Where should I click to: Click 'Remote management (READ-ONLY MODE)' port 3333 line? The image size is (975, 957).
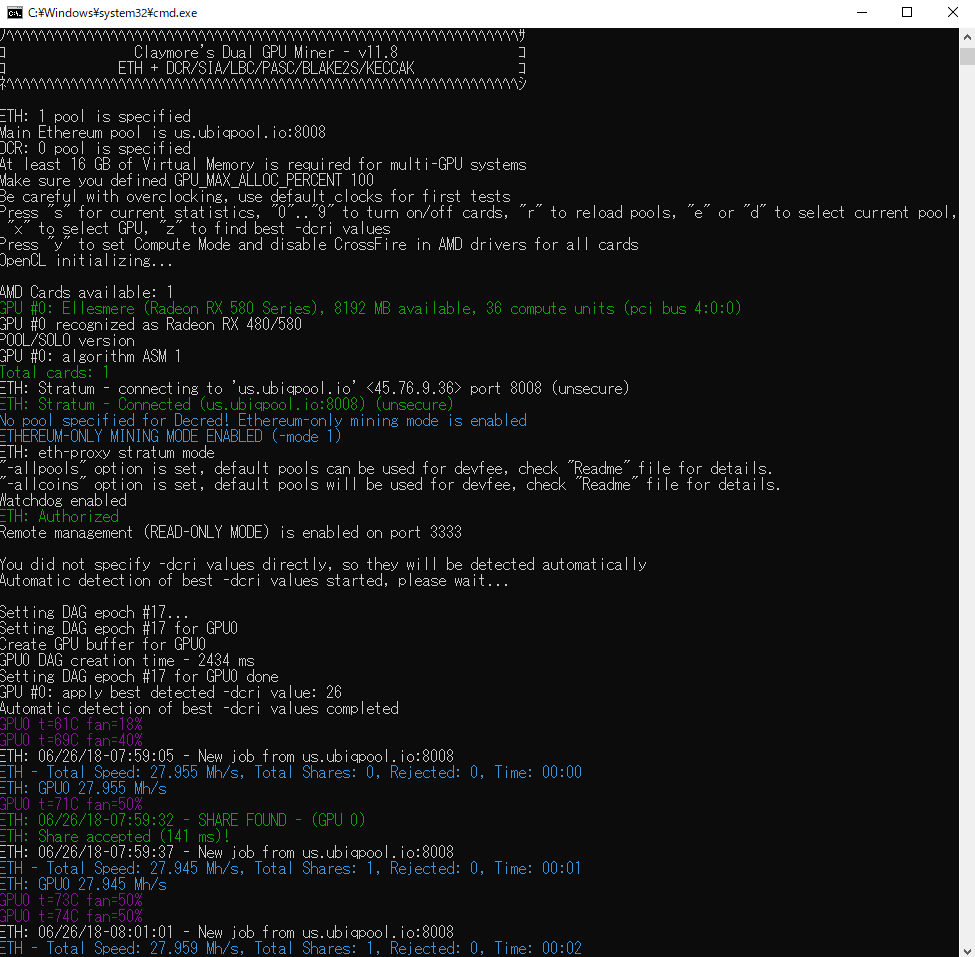pyautogui.click(x=231, y=533)
